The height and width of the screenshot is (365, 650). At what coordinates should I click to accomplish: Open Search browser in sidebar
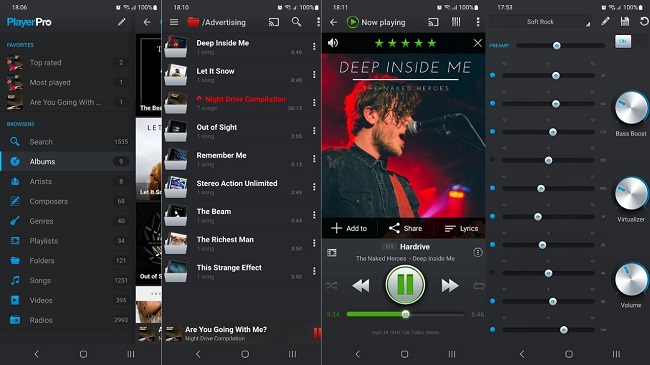(x=67, y=142)
